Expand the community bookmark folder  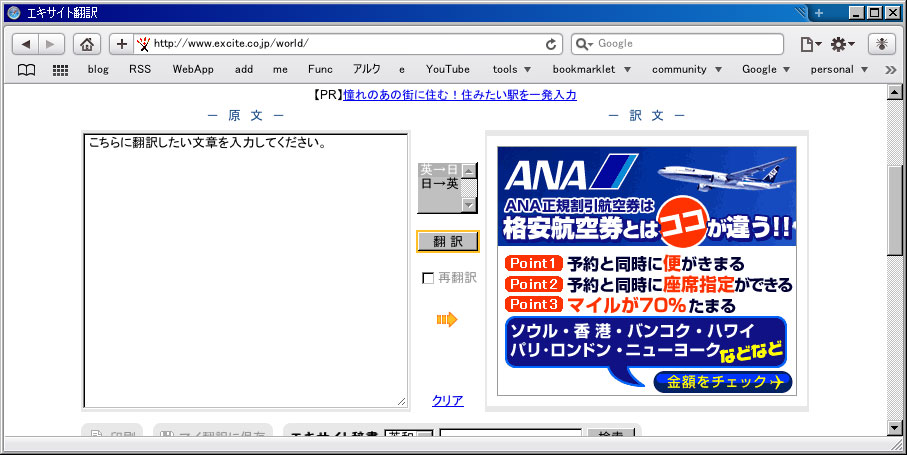click(x=687, y=69)
